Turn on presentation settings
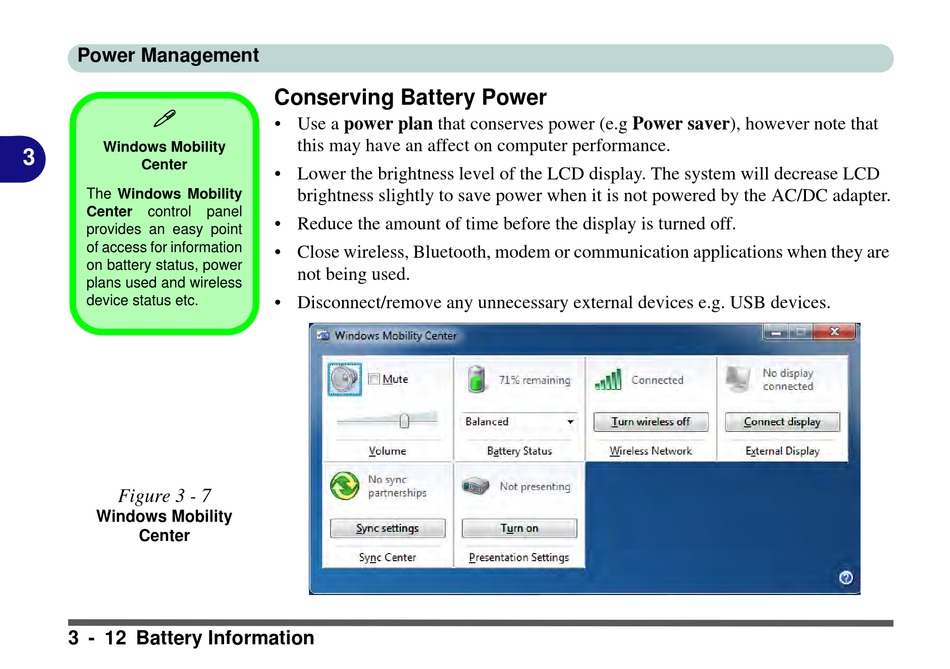950x669 pixels. (519, 528)
